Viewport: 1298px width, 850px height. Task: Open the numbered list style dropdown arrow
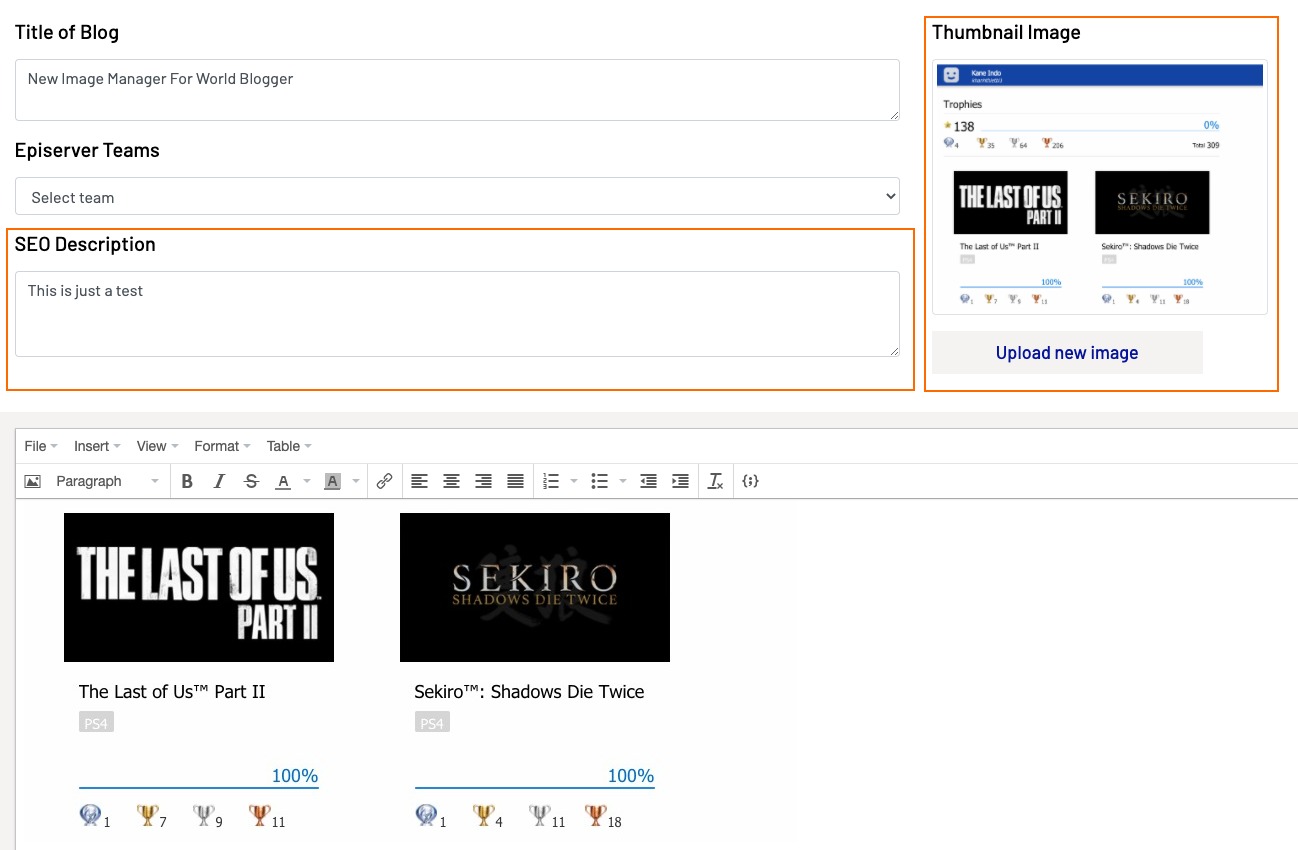574,481
